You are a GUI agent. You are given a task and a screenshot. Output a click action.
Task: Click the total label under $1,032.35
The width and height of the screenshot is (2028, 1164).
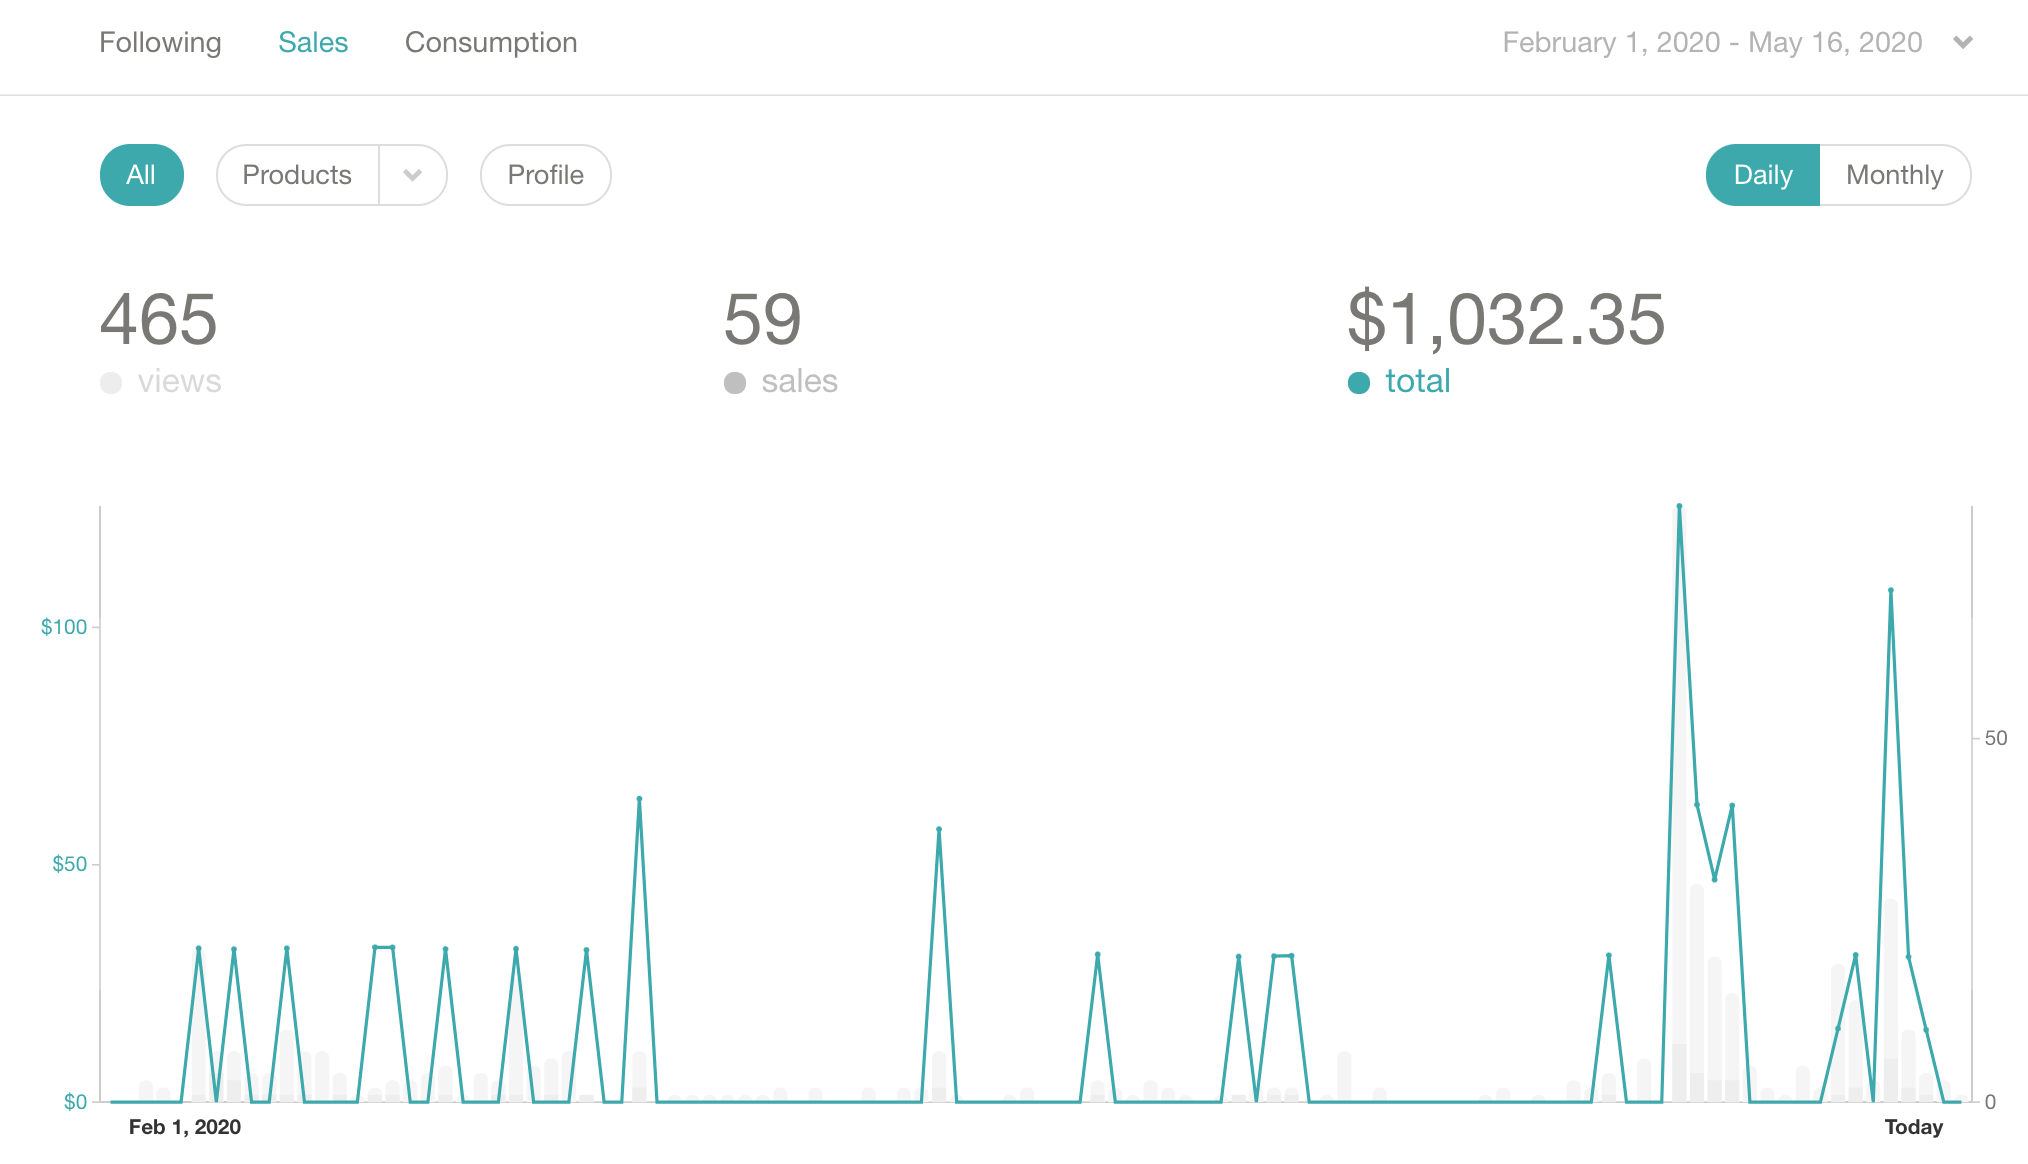click(1417, 381)
